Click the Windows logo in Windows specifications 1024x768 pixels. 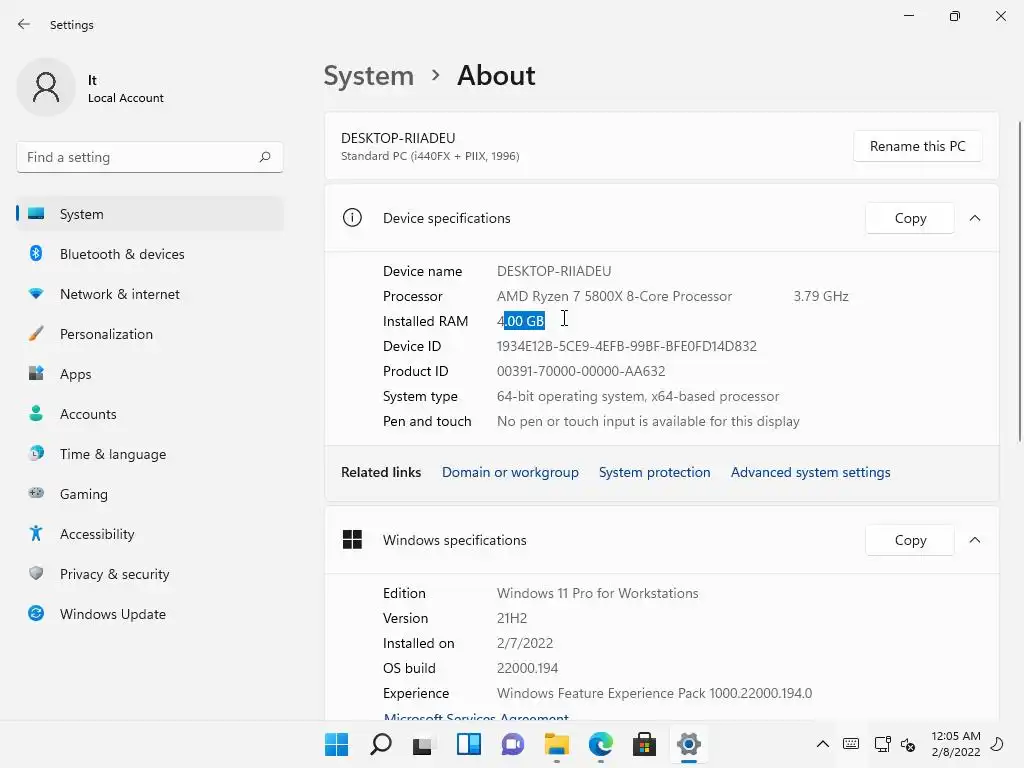352,539
